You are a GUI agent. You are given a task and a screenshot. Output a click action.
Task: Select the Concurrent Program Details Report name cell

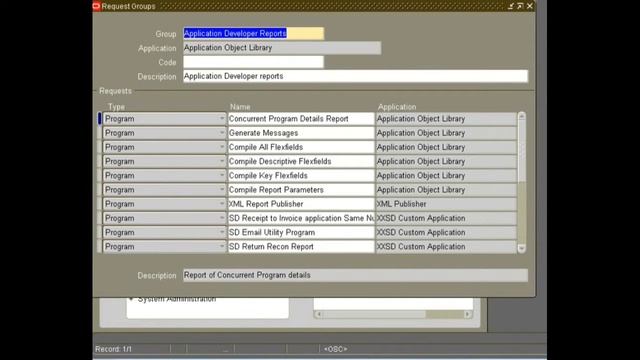click(x=301, y=119)
